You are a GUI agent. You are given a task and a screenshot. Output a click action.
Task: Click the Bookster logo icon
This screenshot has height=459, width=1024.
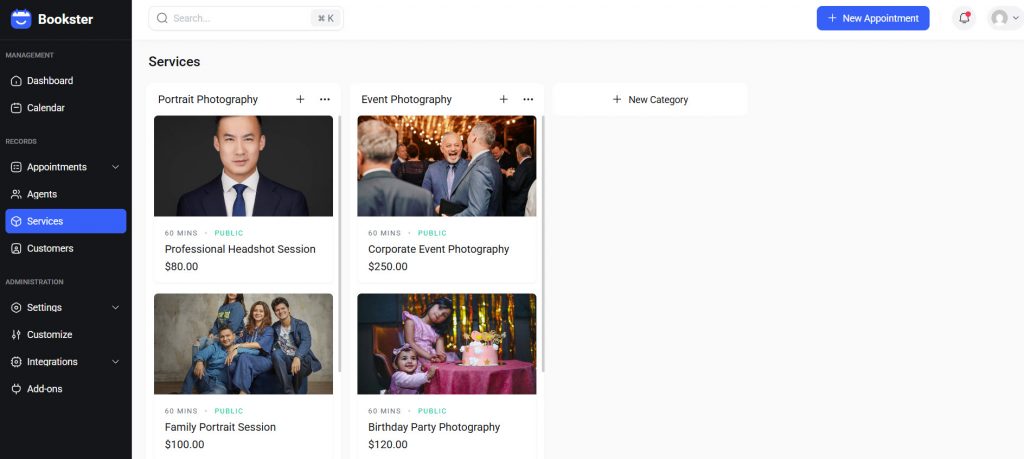[x=21, y=18]
